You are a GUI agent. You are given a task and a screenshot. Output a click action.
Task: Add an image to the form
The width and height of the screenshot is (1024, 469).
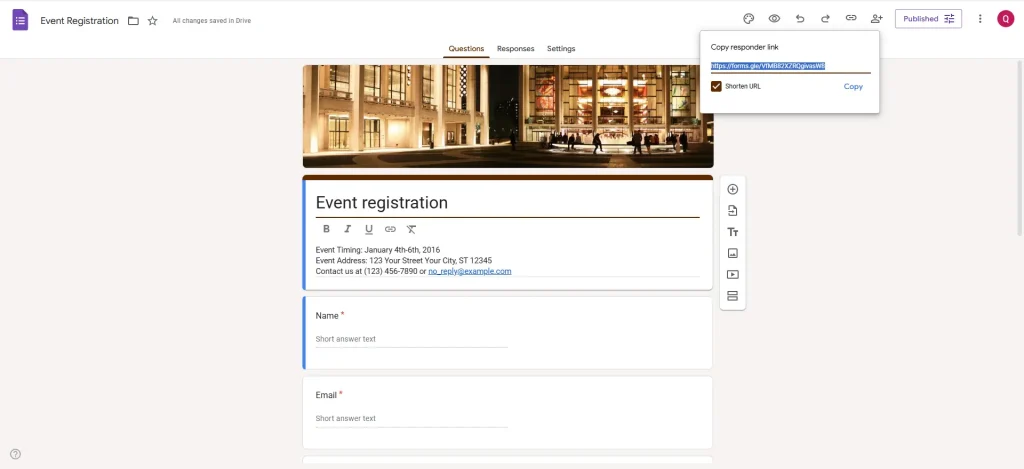point(732,253)
